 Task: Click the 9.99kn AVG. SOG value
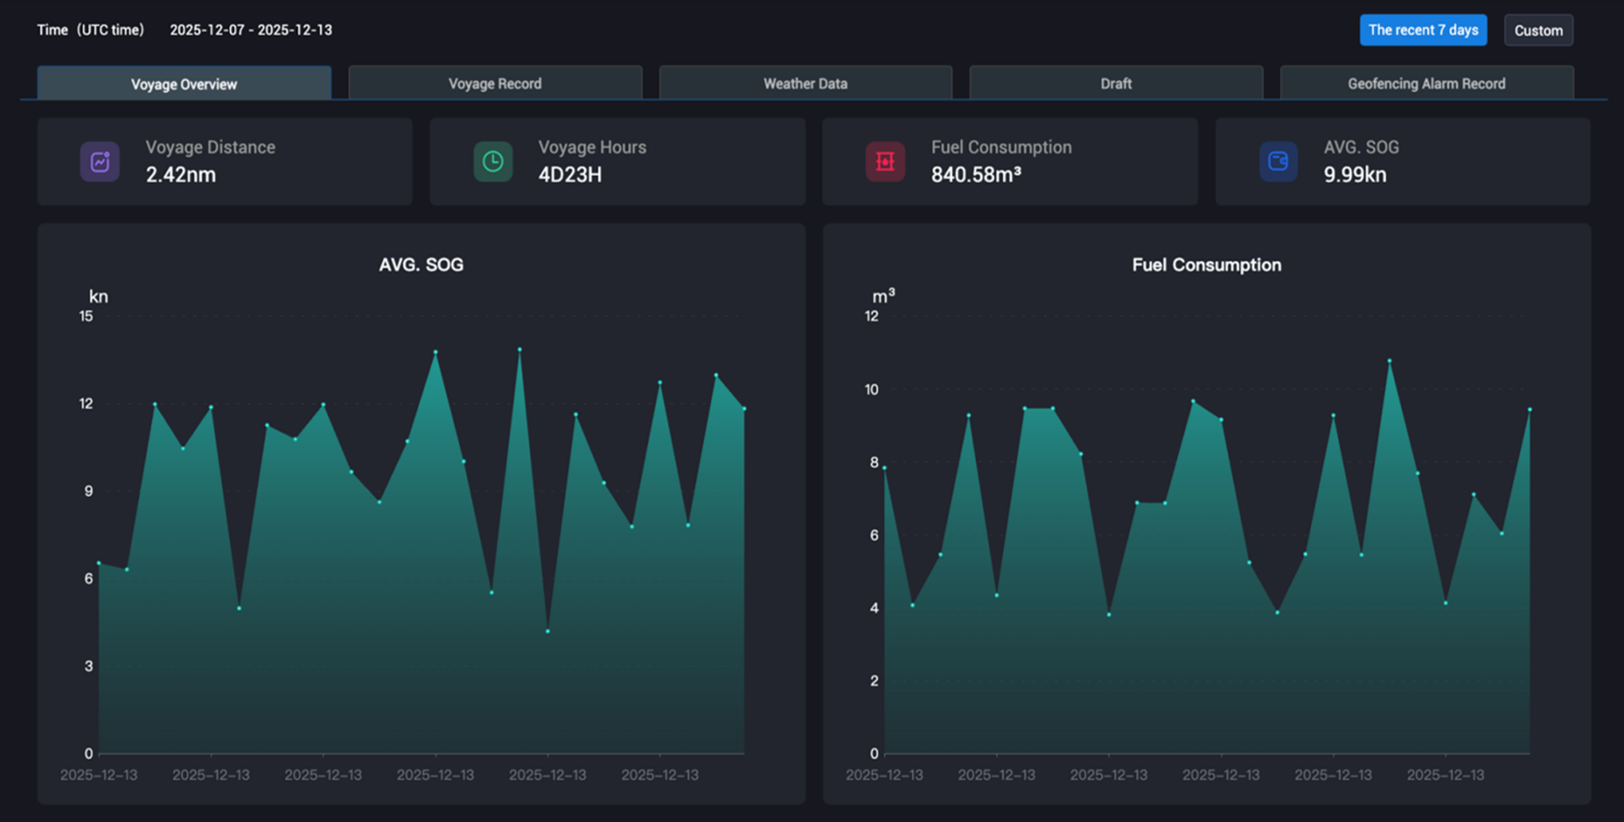point(1355,175)
